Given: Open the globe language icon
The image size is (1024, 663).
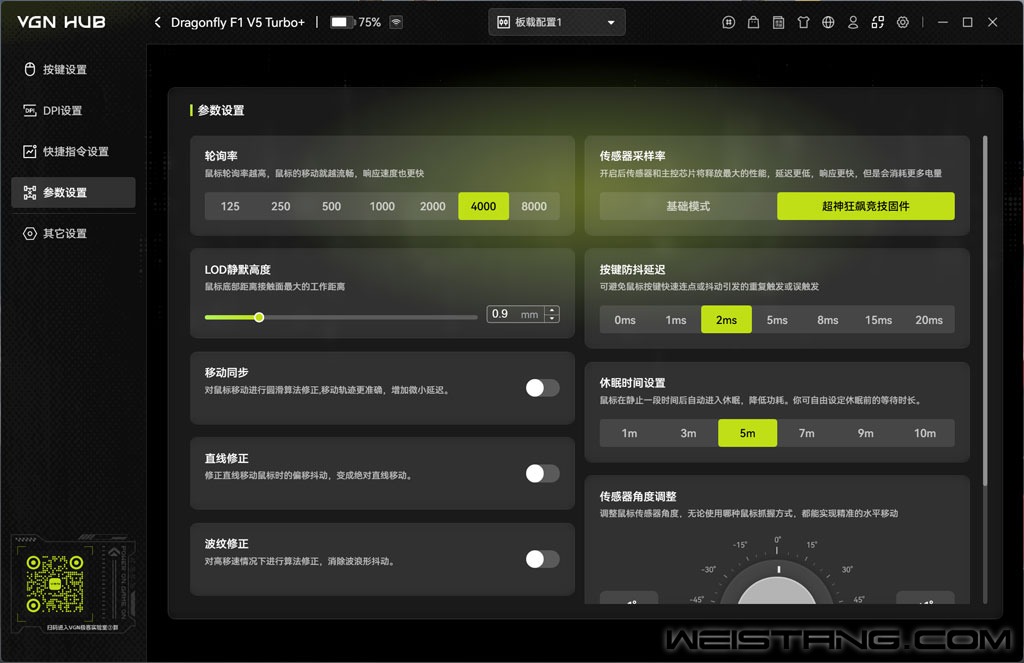Looking at the screenshot, I should pos(828,22).
